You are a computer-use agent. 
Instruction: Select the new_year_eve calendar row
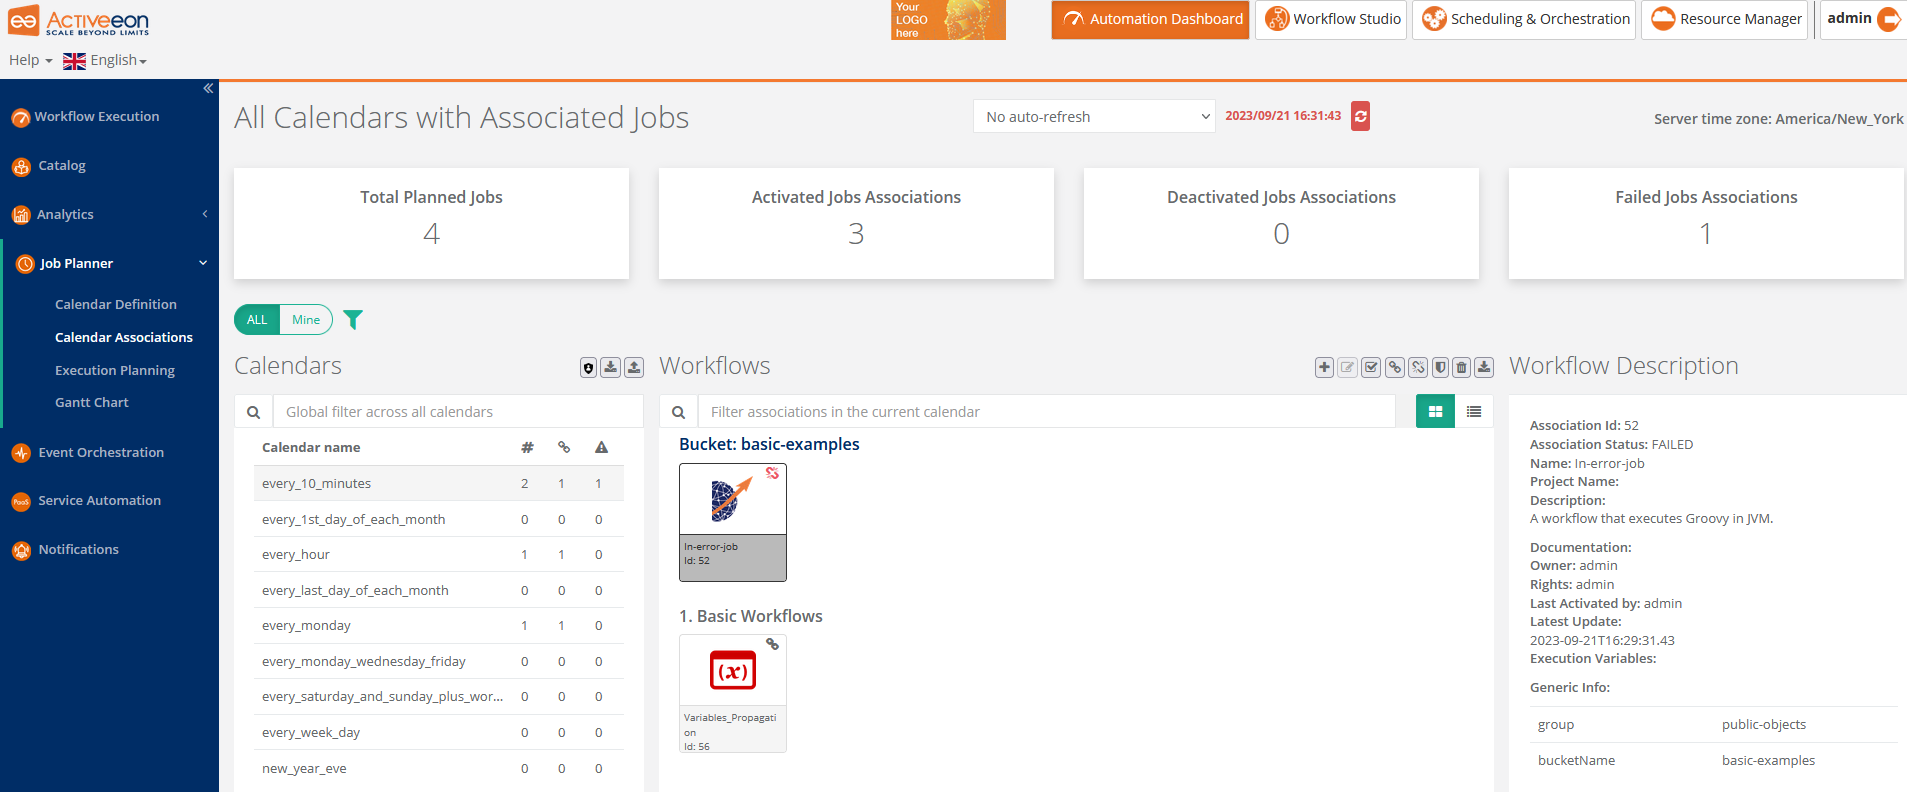[x=439, y=768]
